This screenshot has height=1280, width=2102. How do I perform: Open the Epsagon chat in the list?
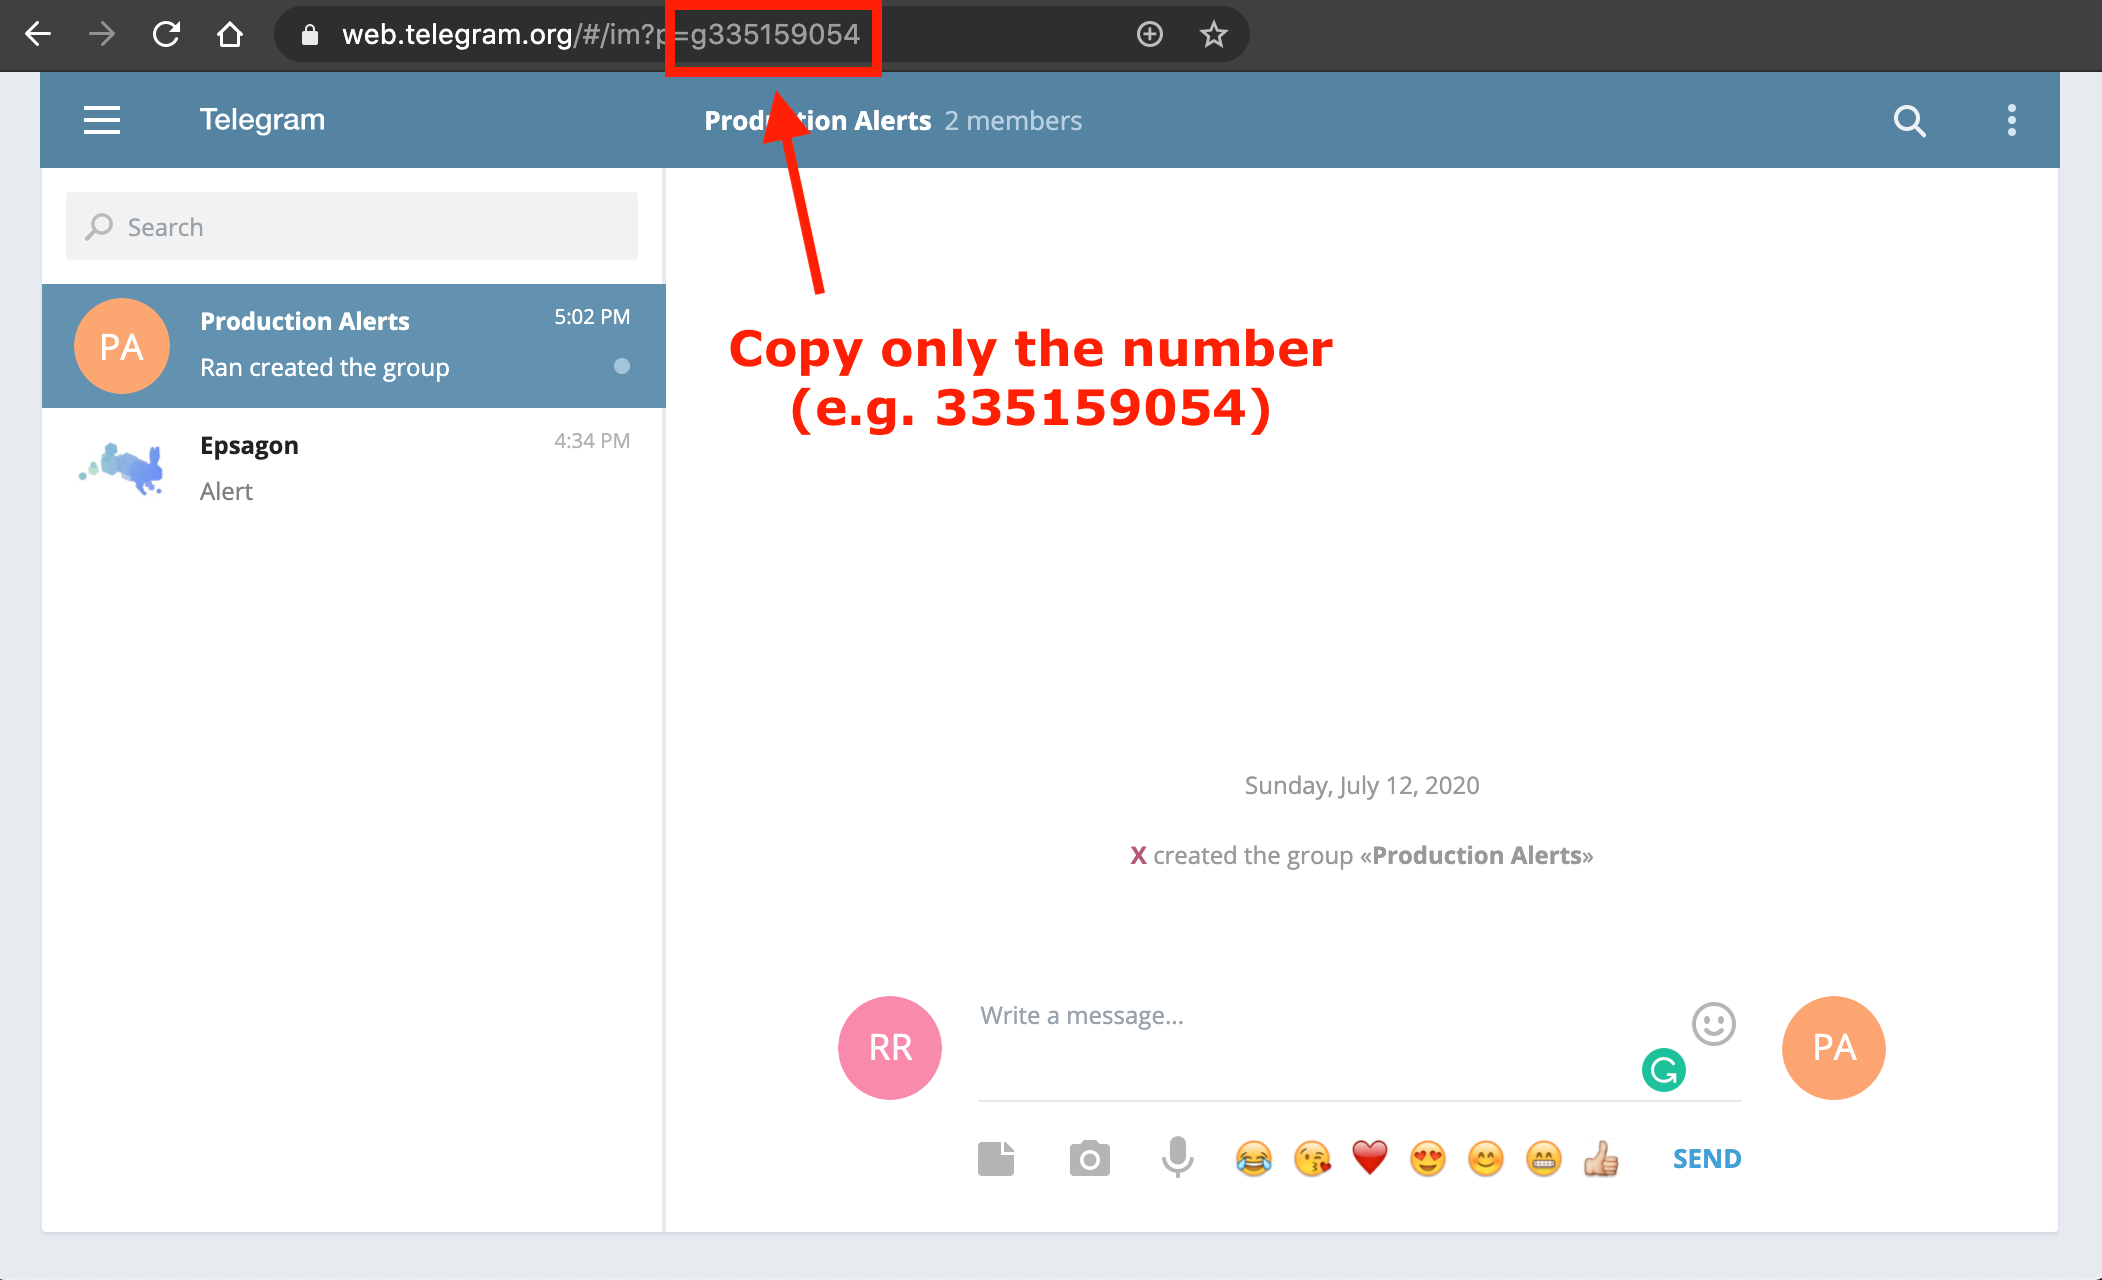[354, 468]
